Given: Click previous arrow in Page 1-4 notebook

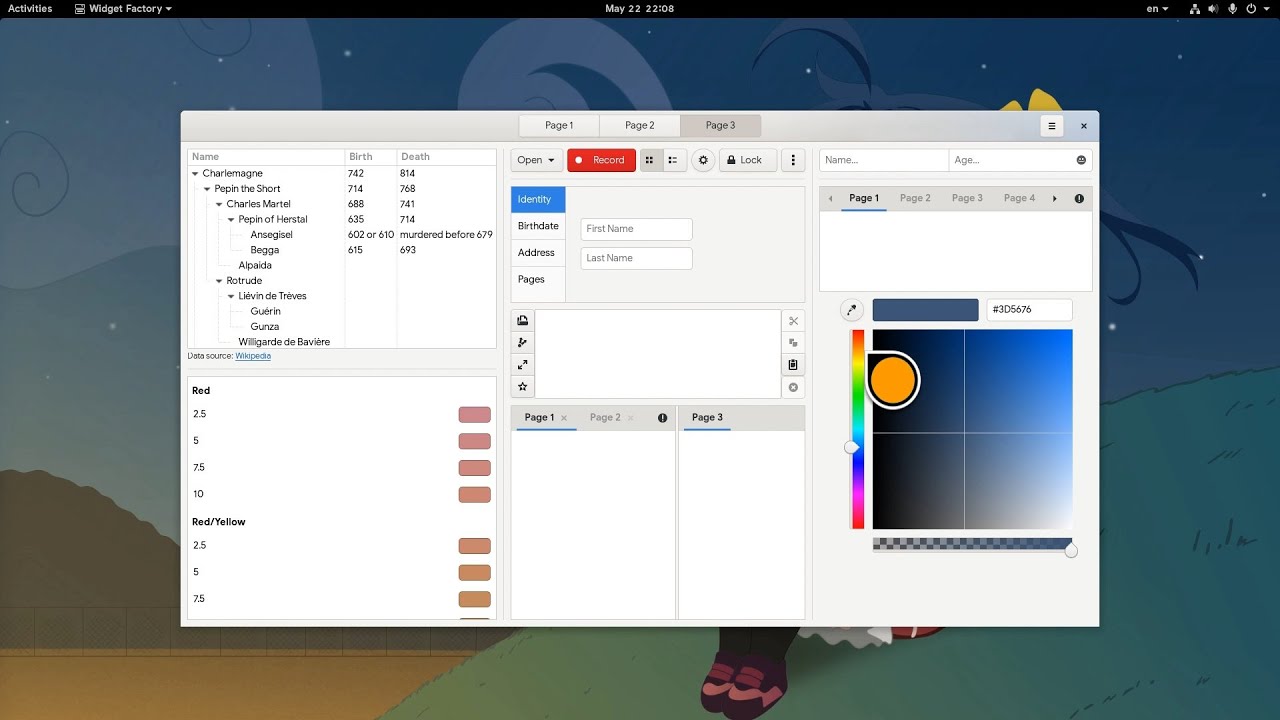Looking at the screenshot, I should pos(830,198).
